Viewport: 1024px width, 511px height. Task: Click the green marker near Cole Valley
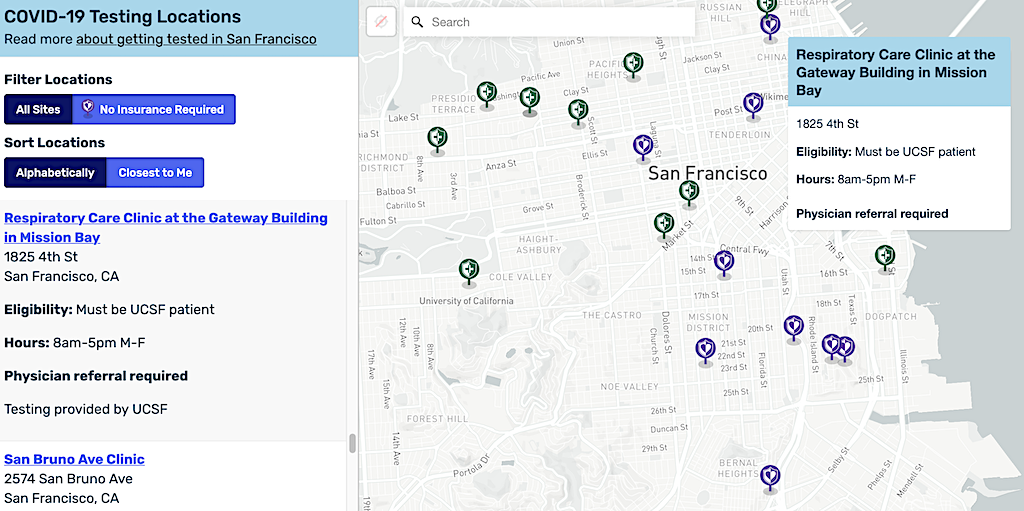(x=468, y=270)
